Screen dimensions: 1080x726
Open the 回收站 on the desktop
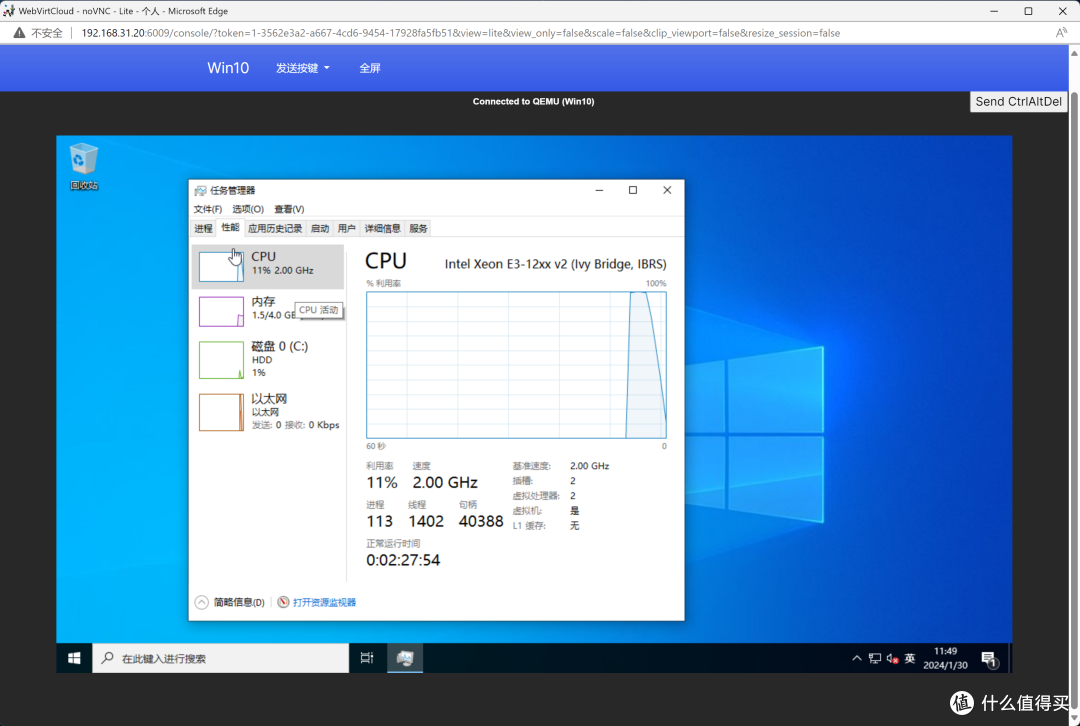(84, 160)
